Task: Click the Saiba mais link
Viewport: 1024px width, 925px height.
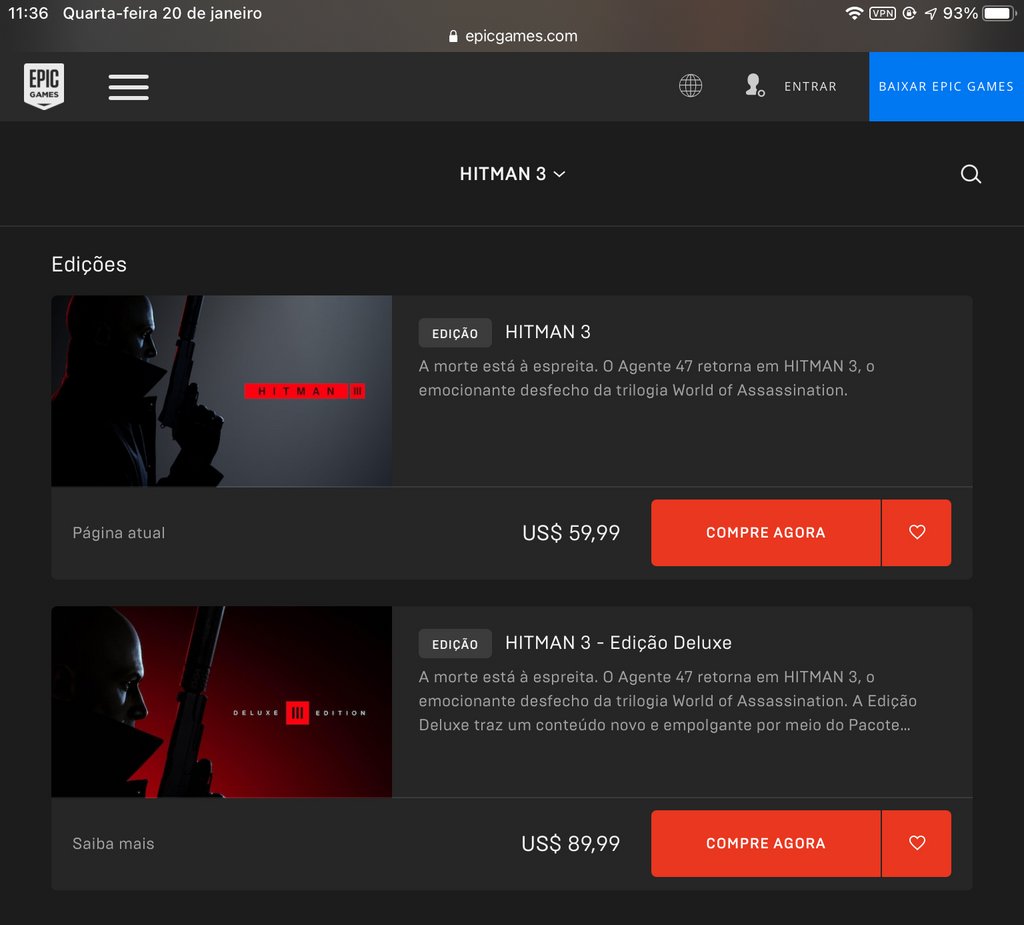Action: pos(114,843)
